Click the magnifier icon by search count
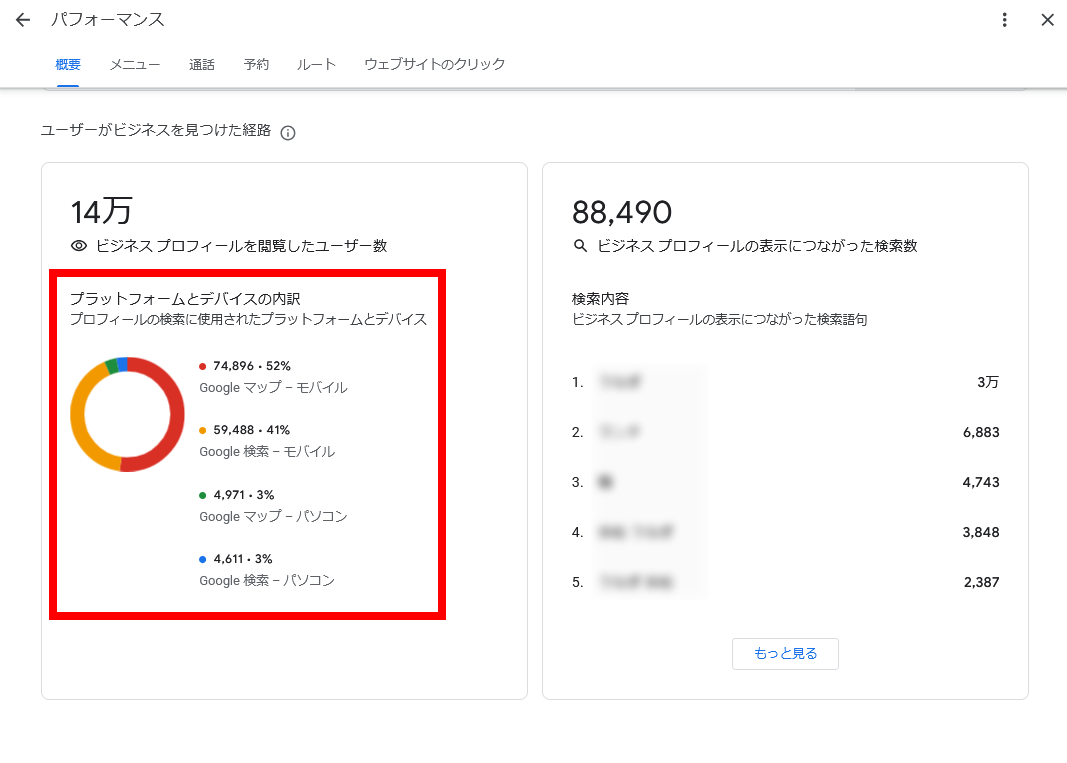This screenshot has height=763, width=1067. (580, 246)
